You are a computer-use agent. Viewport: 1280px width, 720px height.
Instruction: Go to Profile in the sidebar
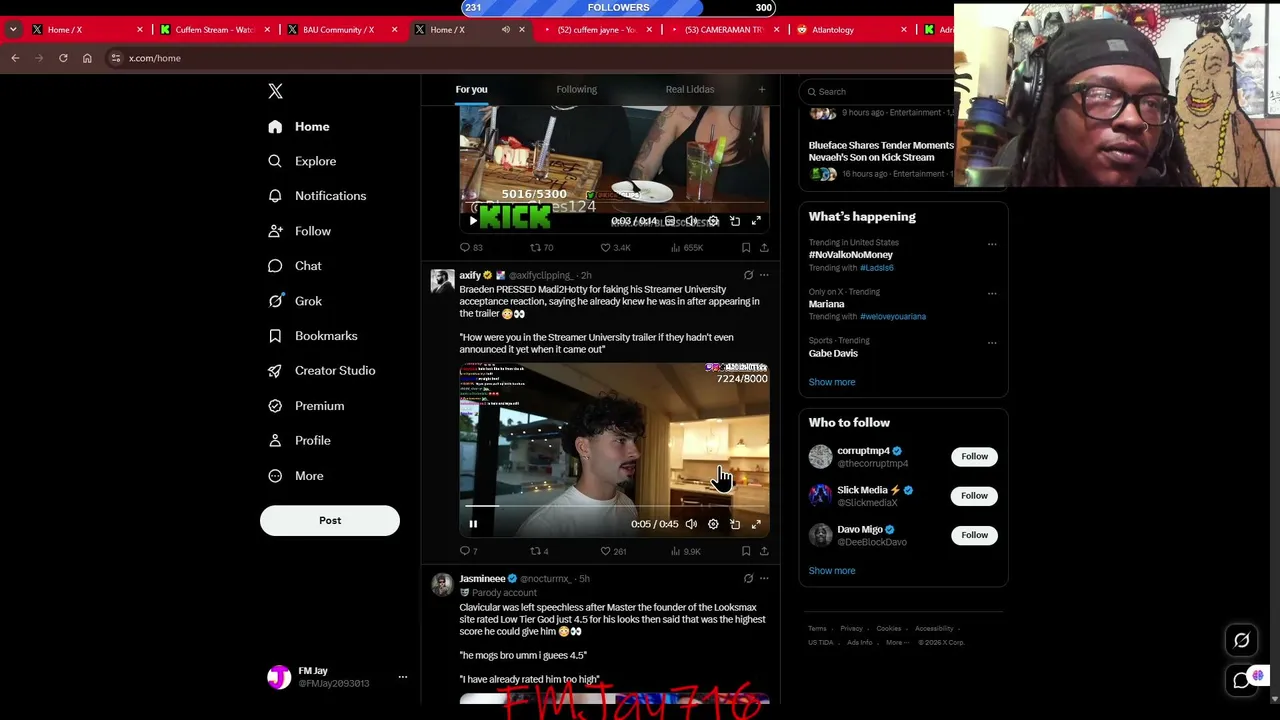click(299, 441)
